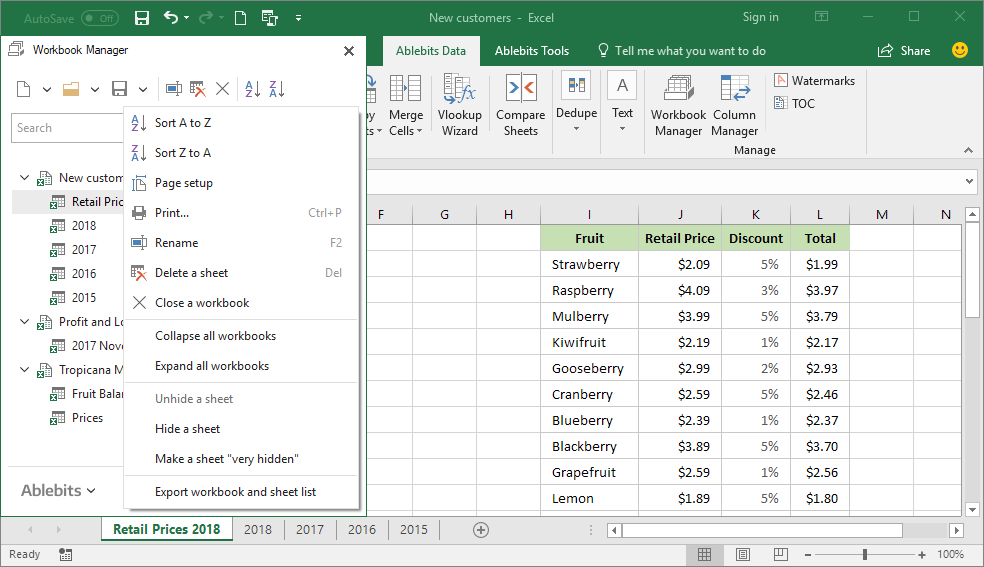Click Sign in link
Screen dimensions: 984x567
(x=761, y=18)
